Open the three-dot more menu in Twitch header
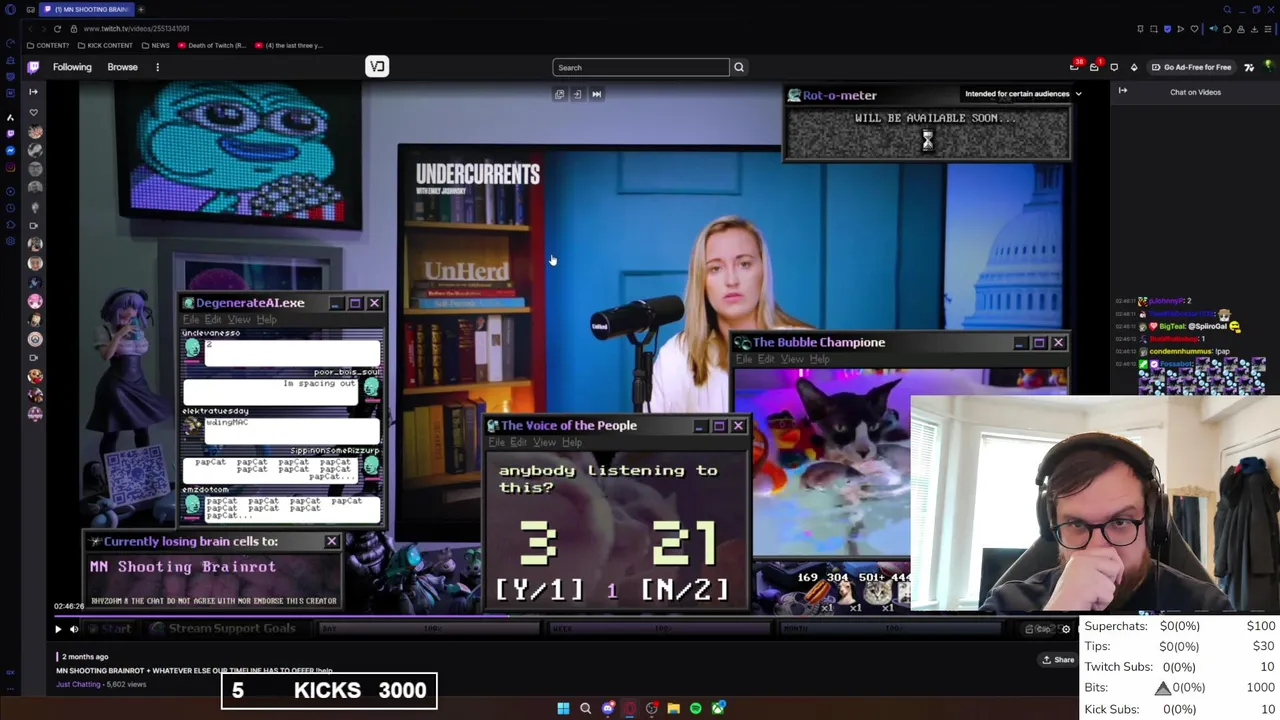Viewport: 1280px width, 720px height. (x=157, y=67)
